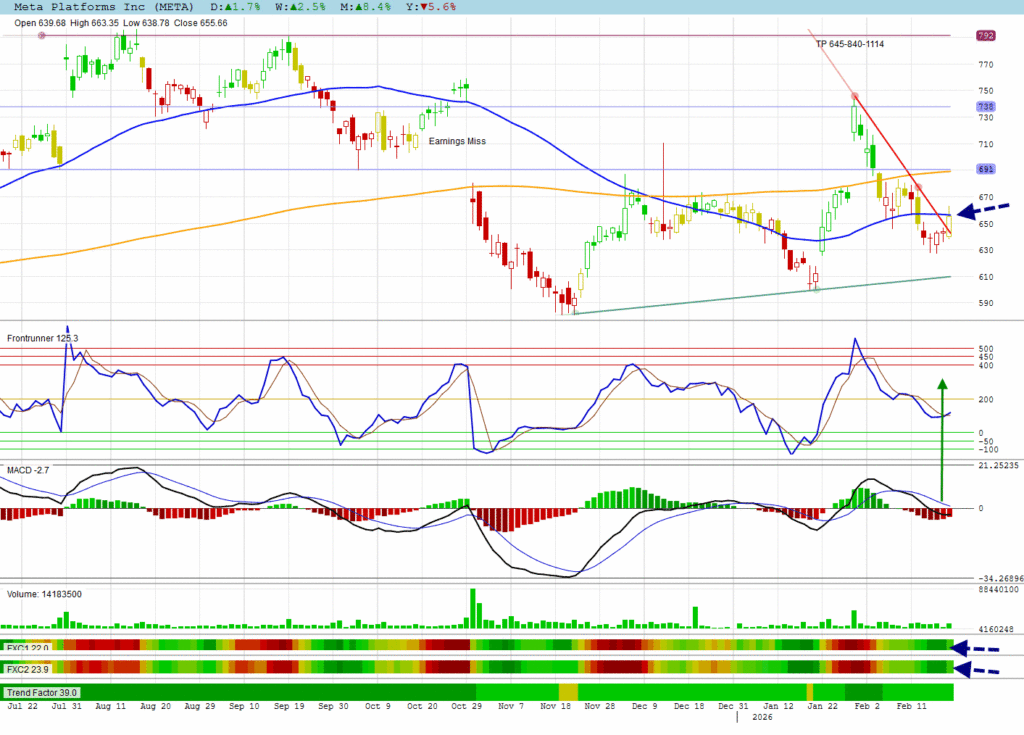Viewport: 1024px width, 735px height.
Task: Click the TP 645-840-1114 target label
Action: pyautogui.click(x=849, y=44)
